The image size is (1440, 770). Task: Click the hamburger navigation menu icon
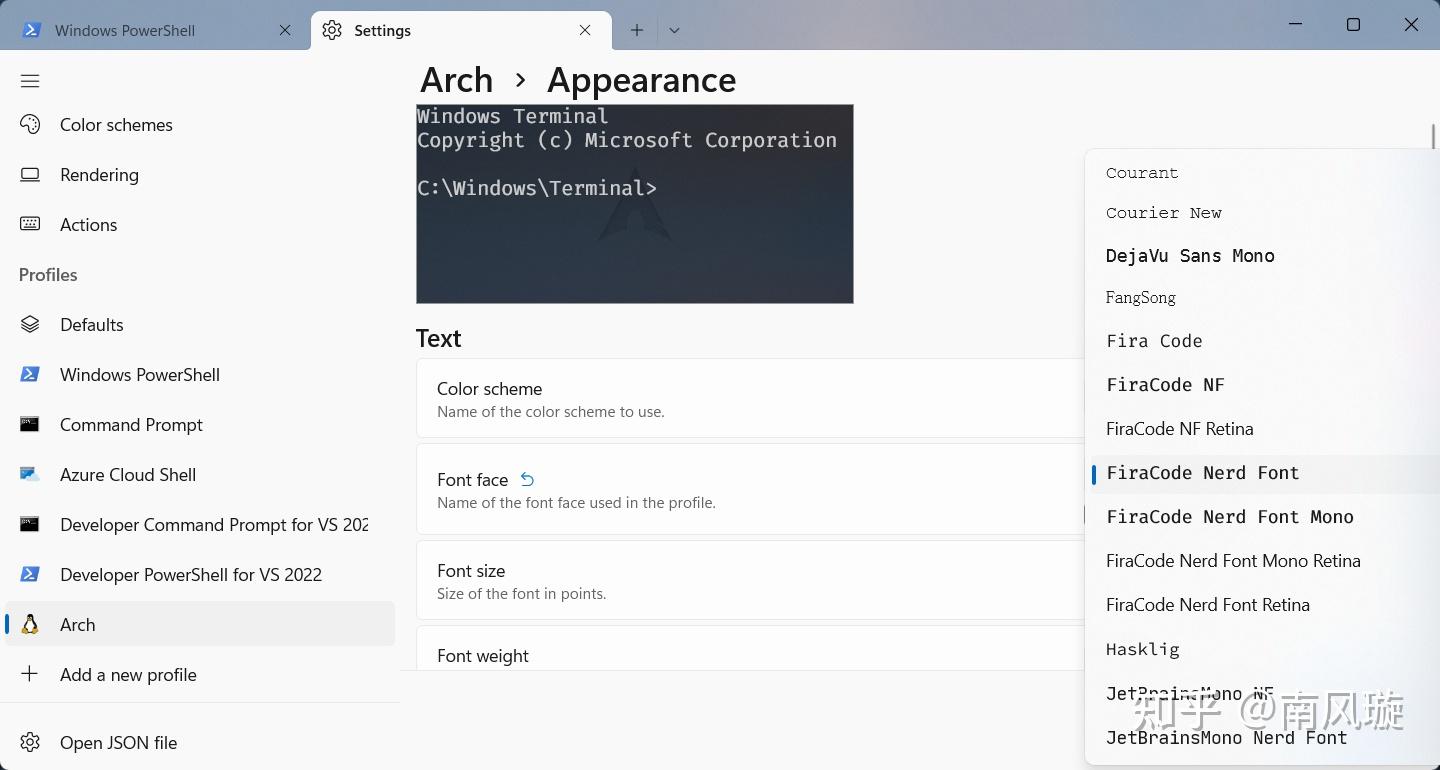tap(30, 81)
